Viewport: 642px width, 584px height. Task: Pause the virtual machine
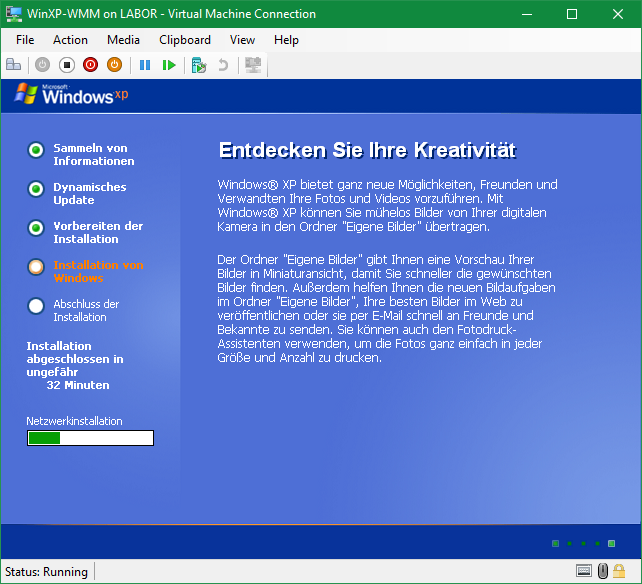[x=145, y=65]
